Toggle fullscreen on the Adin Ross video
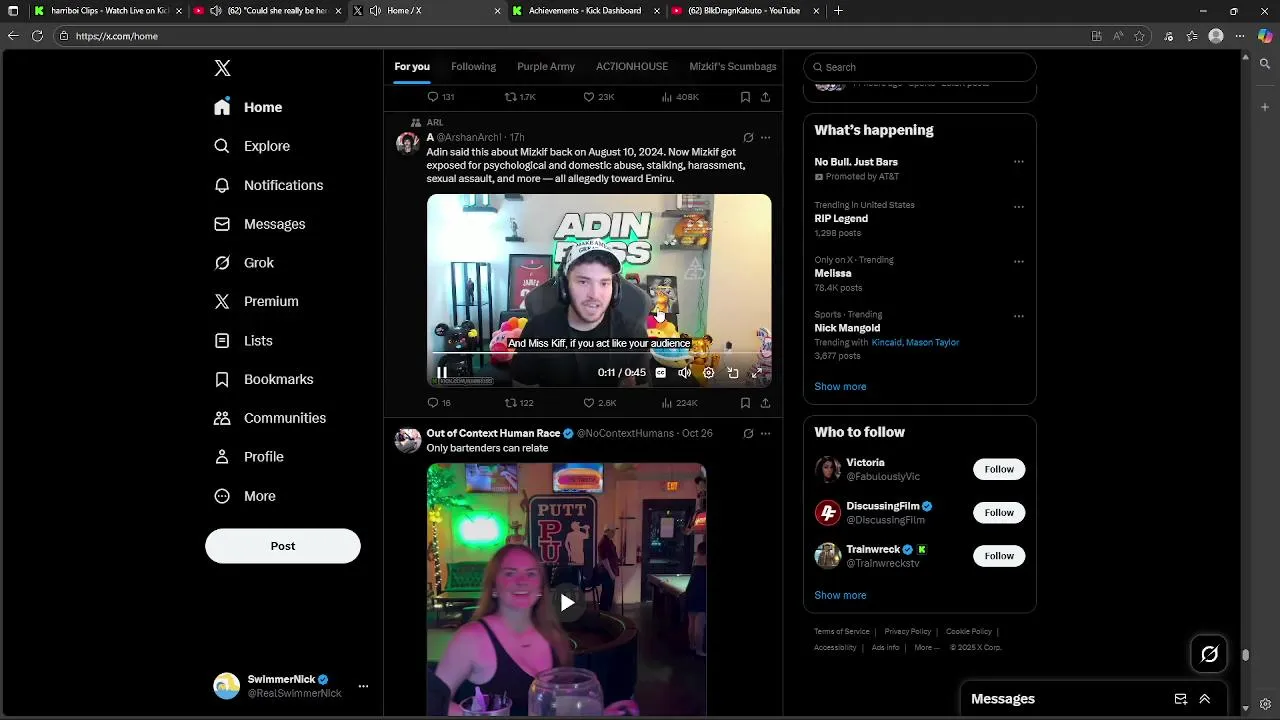Image resolution: width=1280 pixels, height=720 pixels. pyautogui.click(x=756, y=373)
